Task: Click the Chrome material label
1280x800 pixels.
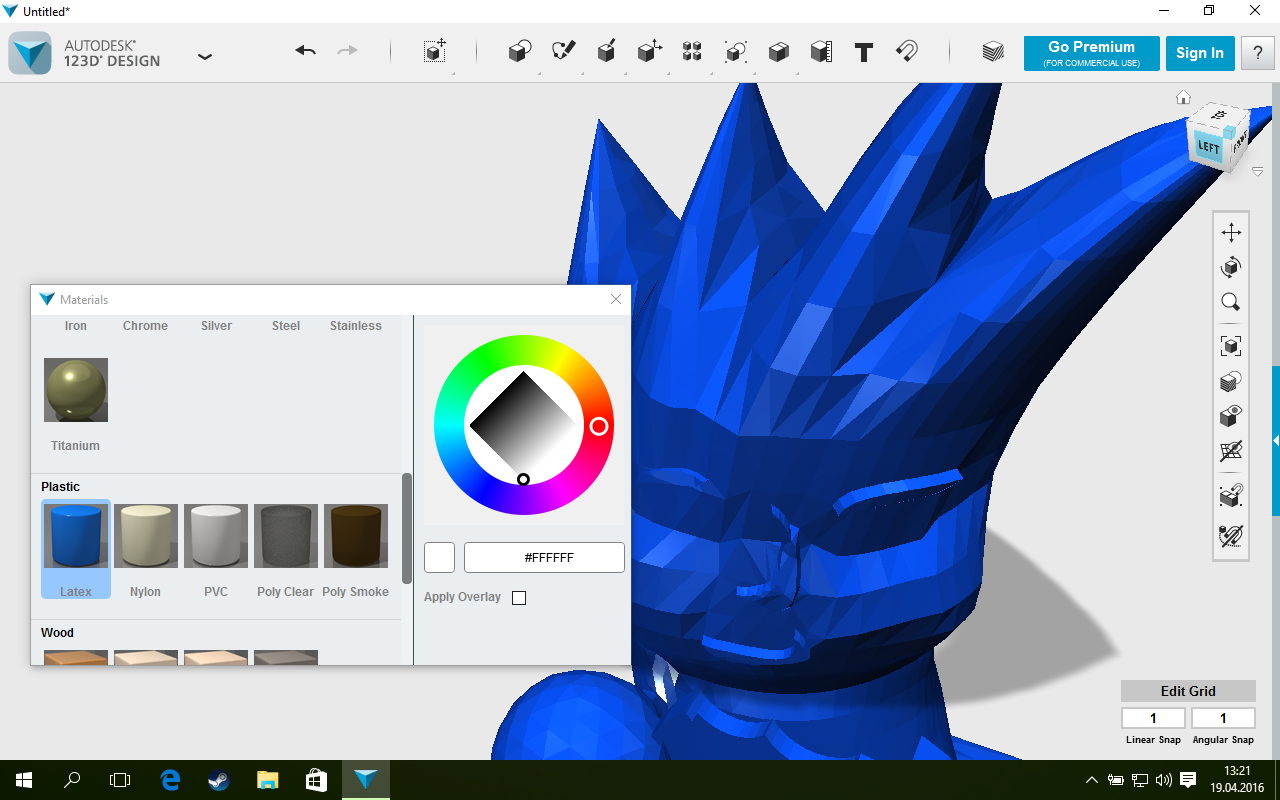Action: tap(145, 326)
